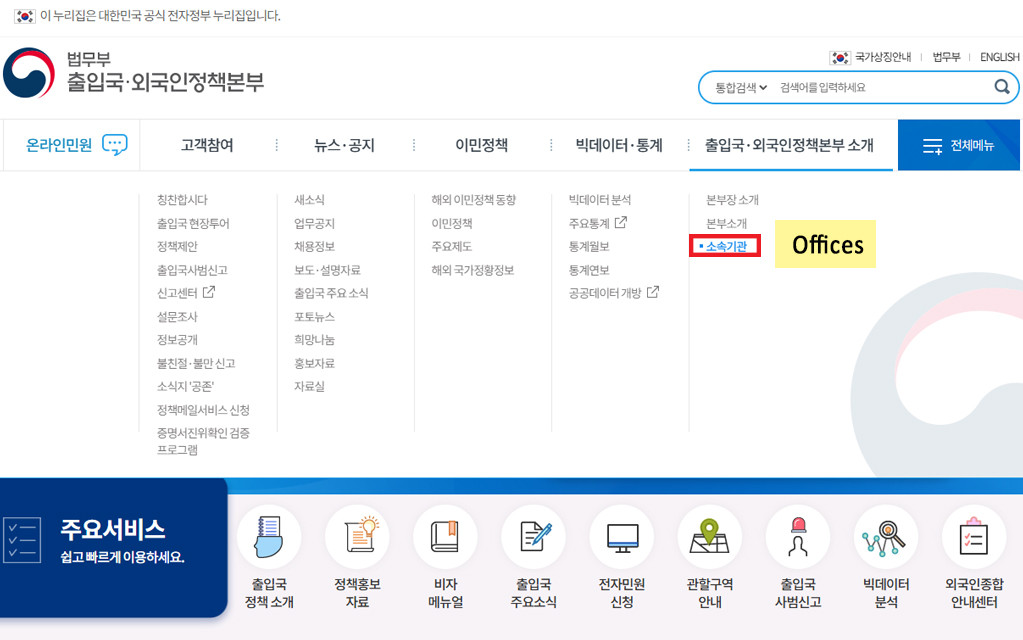
Task: Open 정책홍보 자료 lightbulb icon
Action: [357, 537]
